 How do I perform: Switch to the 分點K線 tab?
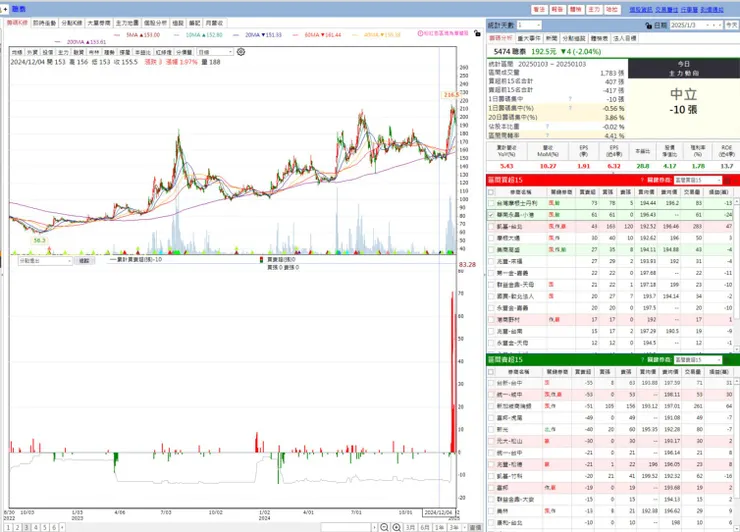click(x=72, y=23)
